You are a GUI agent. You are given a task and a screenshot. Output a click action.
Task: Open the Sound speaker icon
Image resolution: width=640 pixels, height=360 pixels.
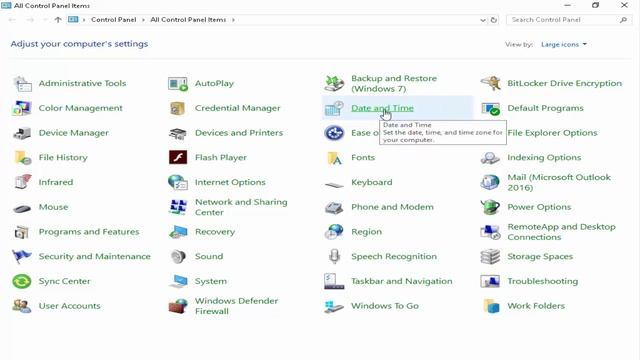point(178,256)
